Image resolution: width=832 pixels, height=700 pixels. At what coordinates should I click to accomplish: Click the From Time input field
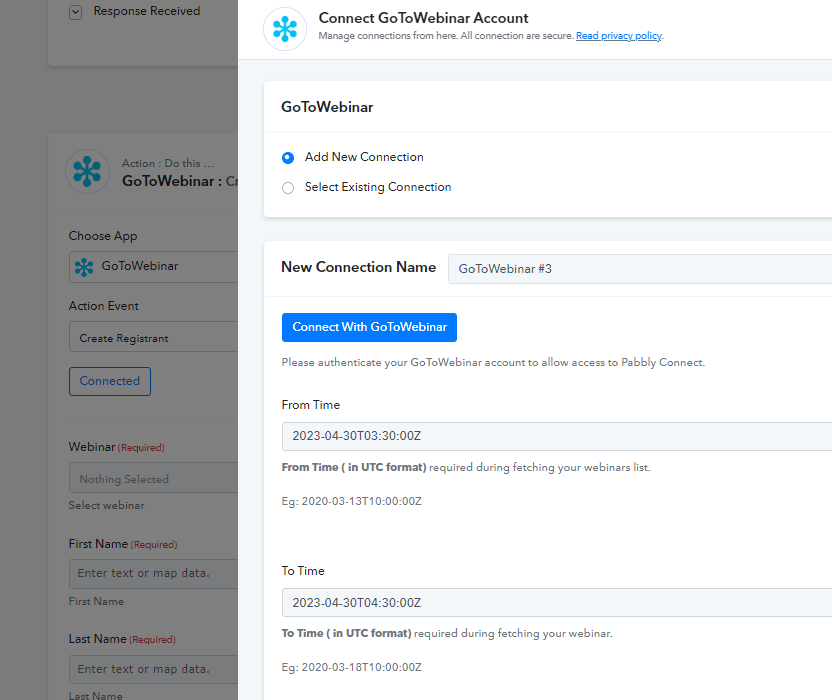tap(557, 436)
